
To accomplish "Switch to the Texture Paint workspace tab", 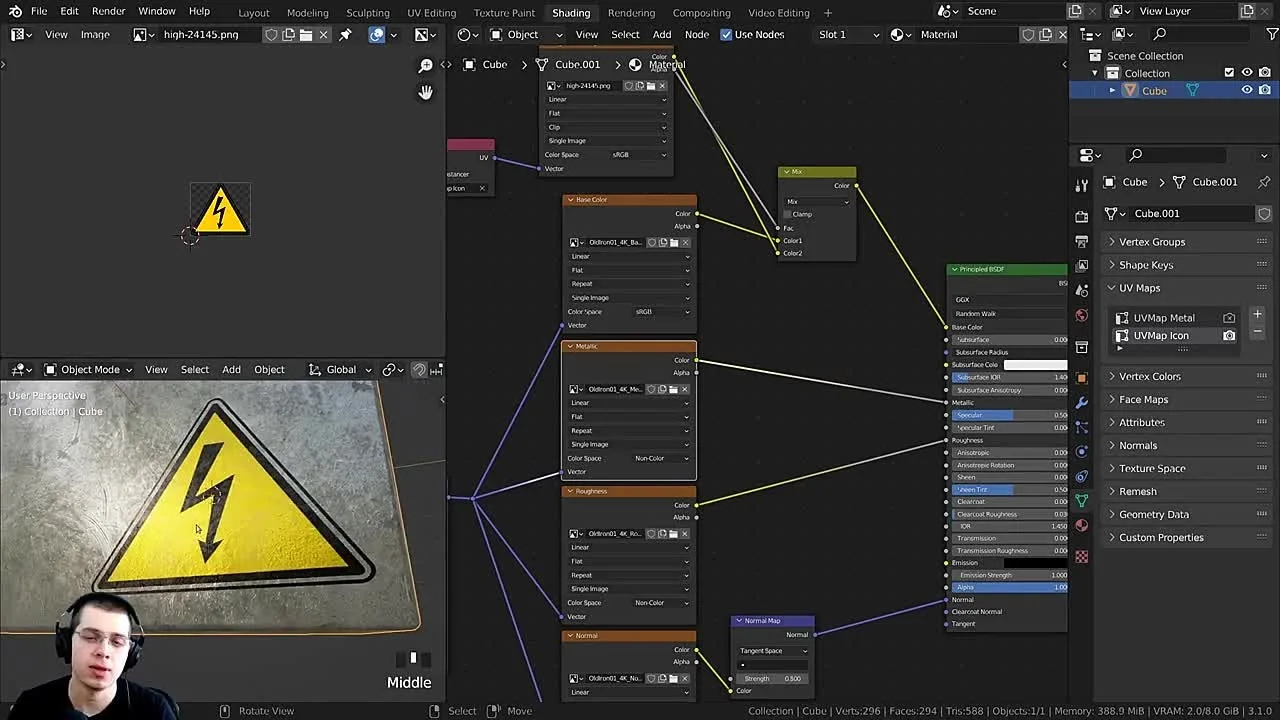I will pos(504,12).
